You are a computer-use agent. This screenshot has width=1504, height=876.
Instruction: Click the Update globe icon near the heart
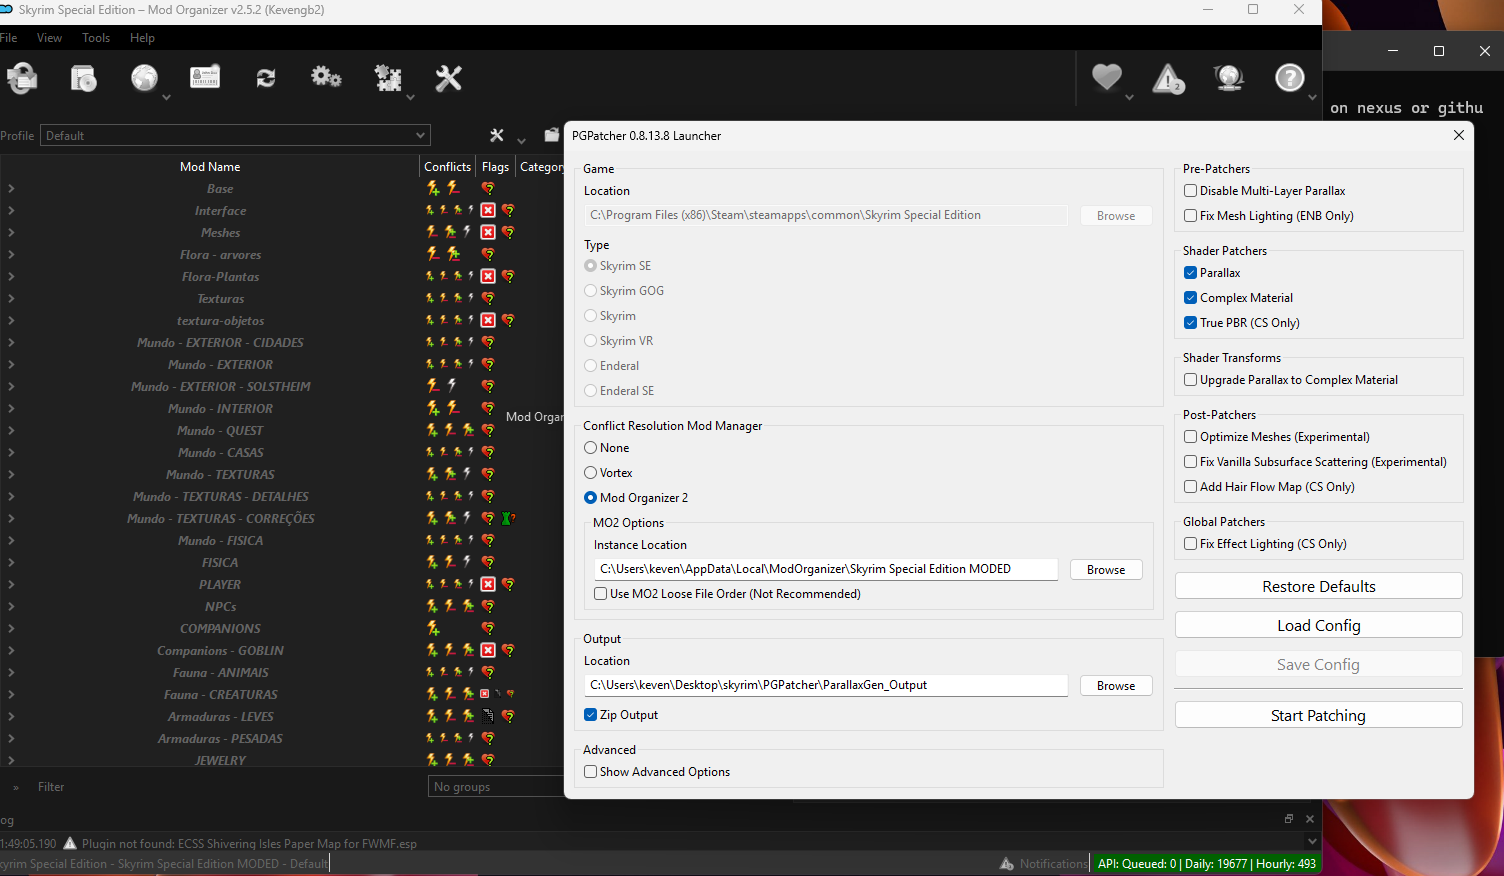(x=1229, y=78)
